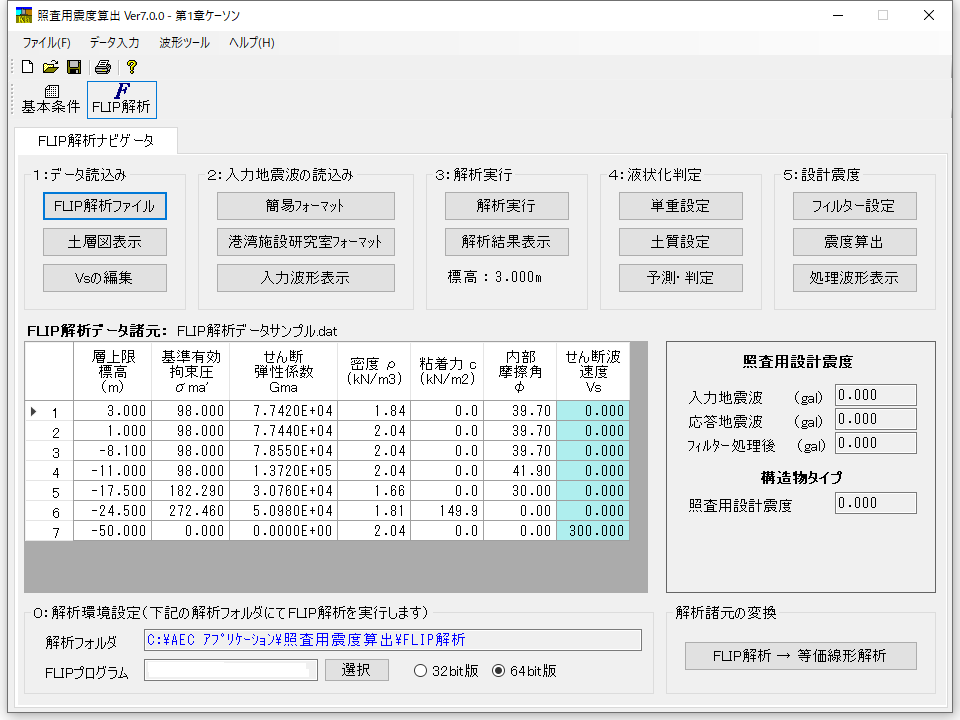Viewport: 960px width, 720px height.
Task: Click cell 7.7420E+04 in Gma column
Action: 283,411
